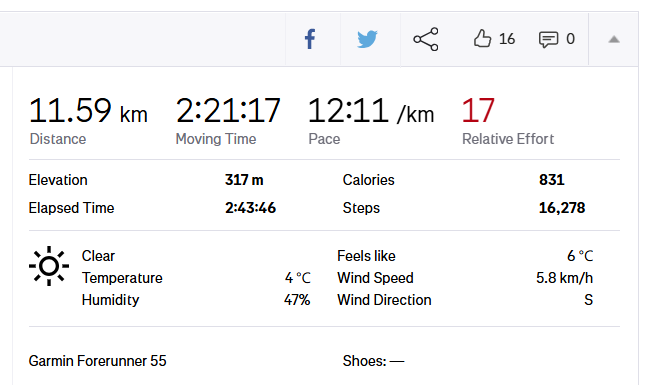
Task: Click the 12:11 /km pace value
Action: click(371, 110)
